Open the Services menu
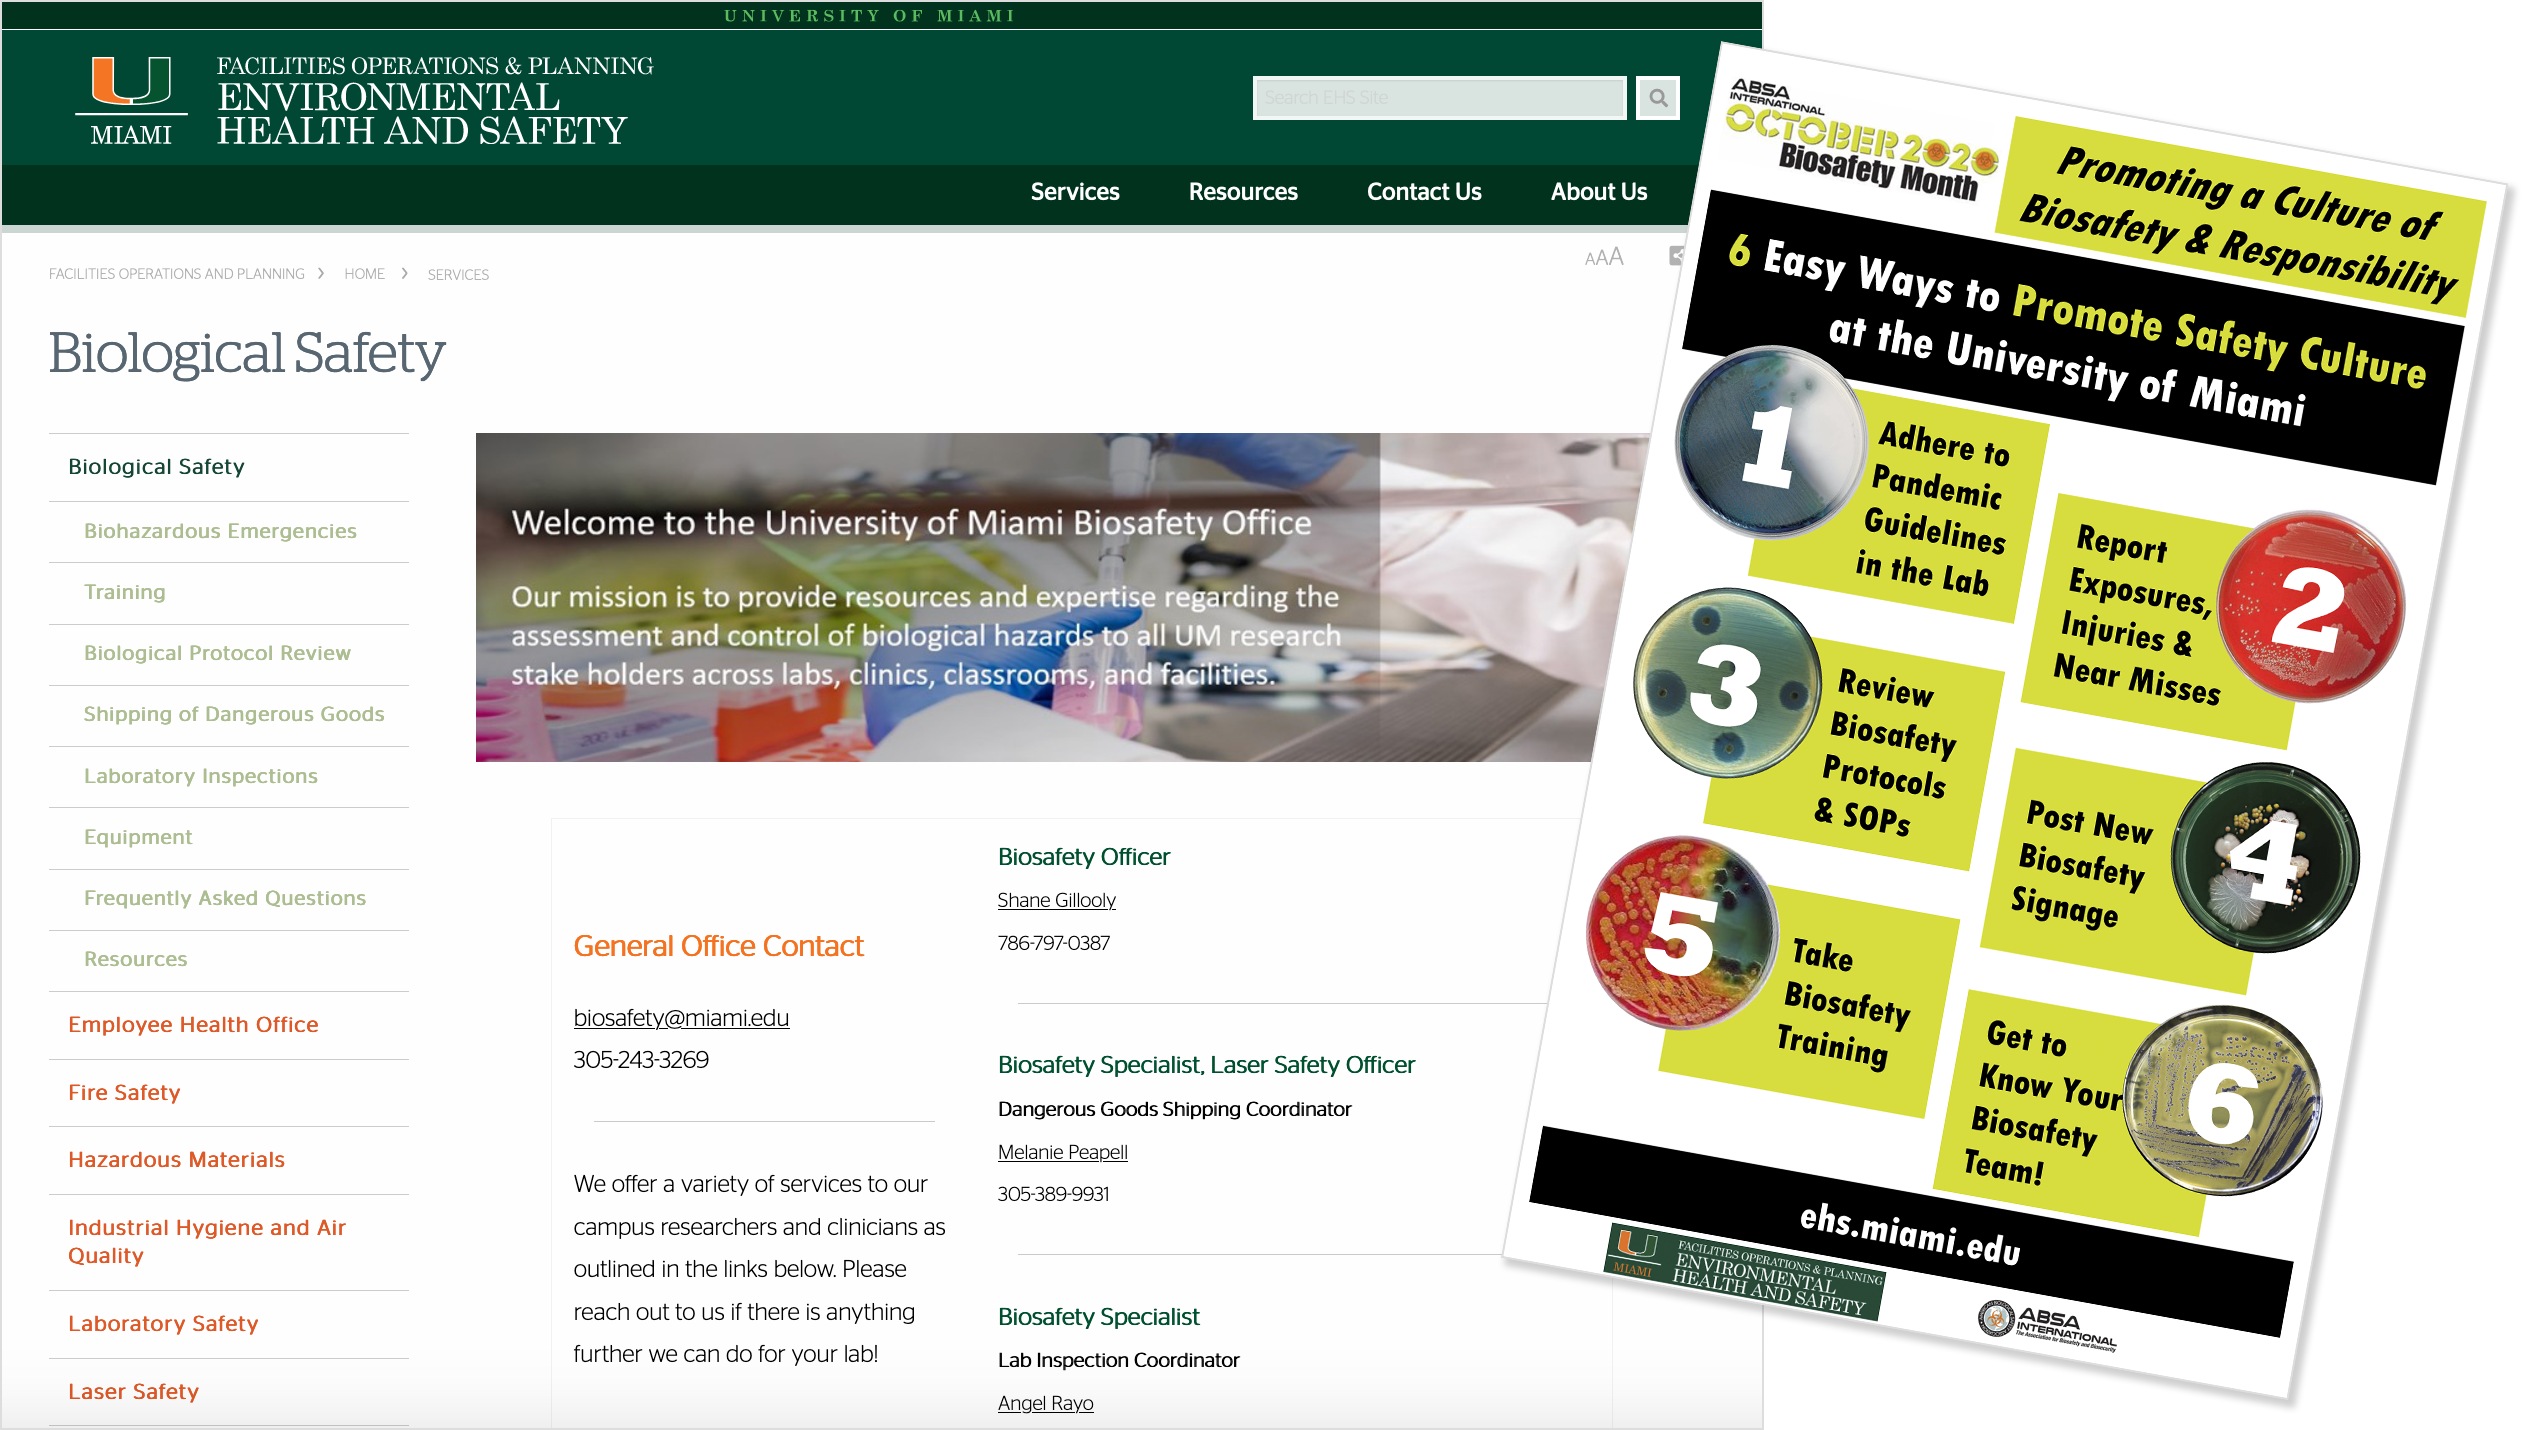 click(1075, 192)
